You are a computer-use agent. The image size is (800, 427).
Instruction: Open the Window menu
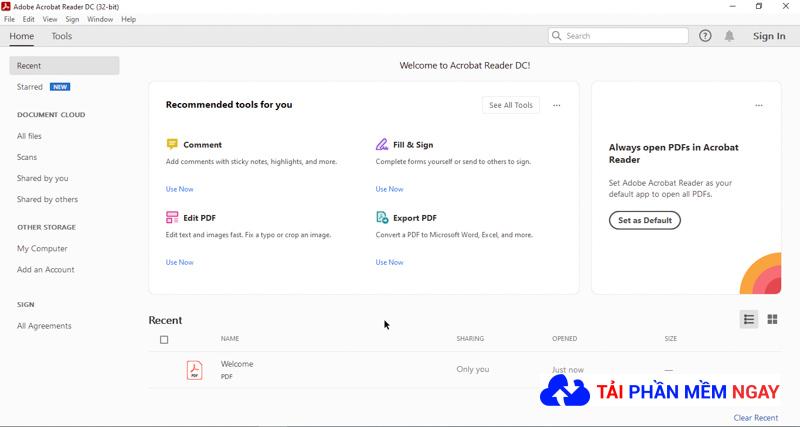(100, 19)
